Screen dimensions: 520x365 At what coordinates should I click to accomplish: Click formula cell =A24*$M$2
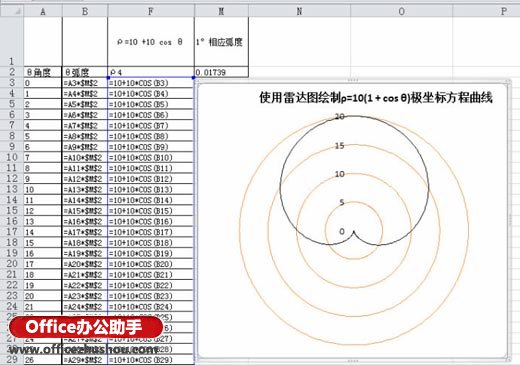(x=85, y=307)
